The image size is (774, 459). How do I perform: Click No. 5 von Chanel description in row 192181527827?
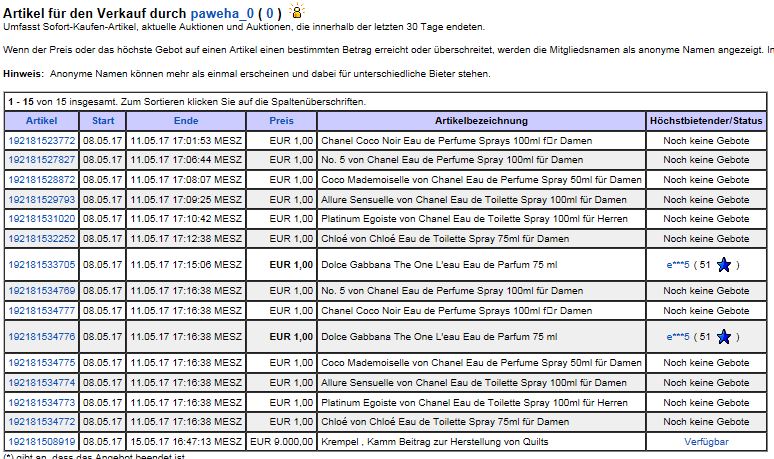point(452,160)
